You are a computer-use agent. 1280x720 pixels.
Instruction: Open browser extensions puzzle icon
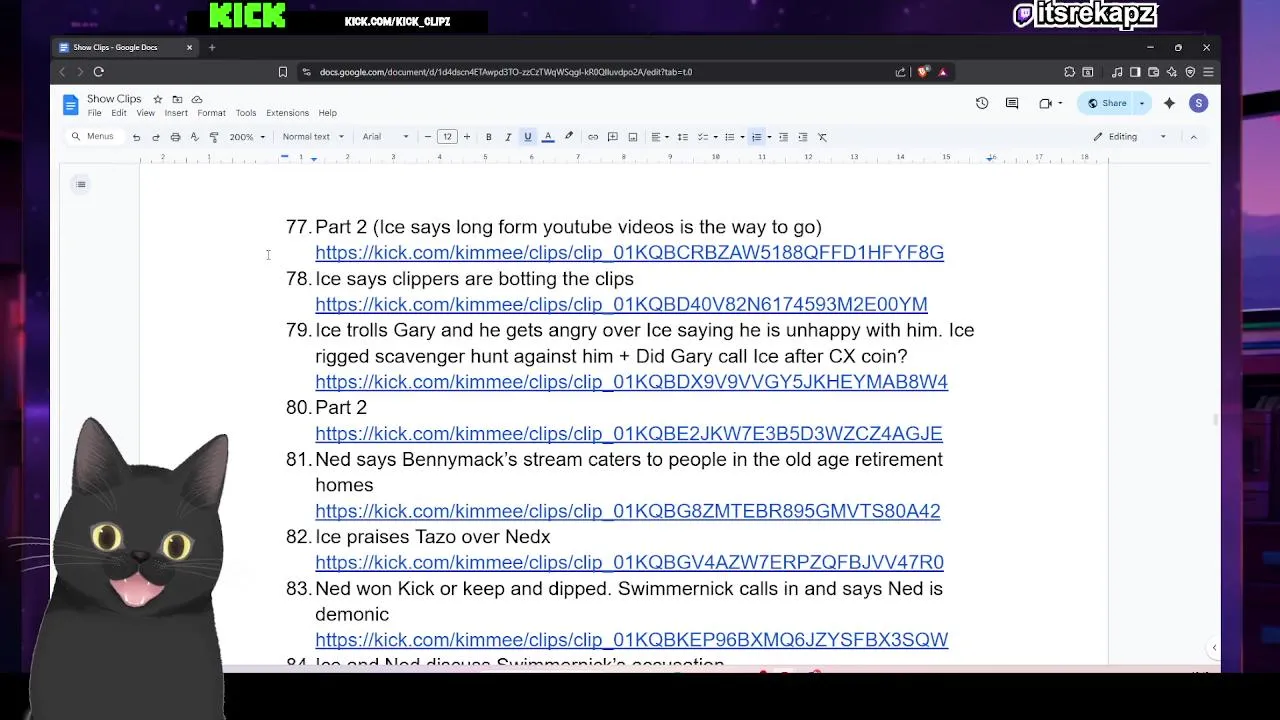point(1070,72)
